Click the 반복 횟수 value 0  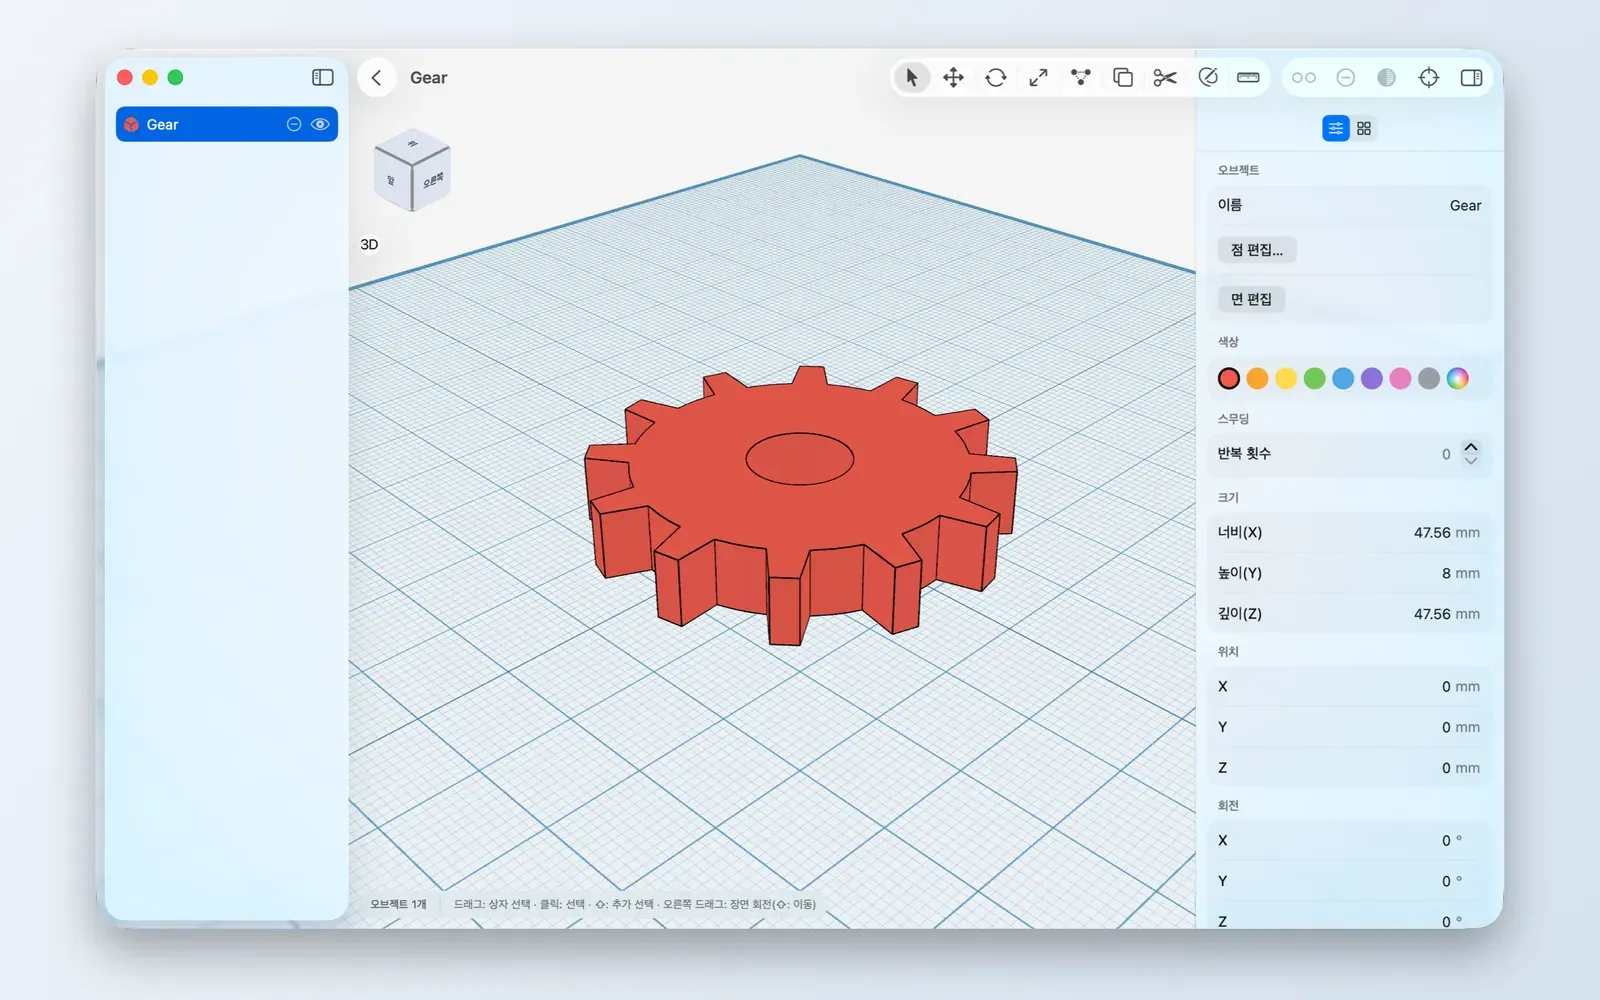1446,454
